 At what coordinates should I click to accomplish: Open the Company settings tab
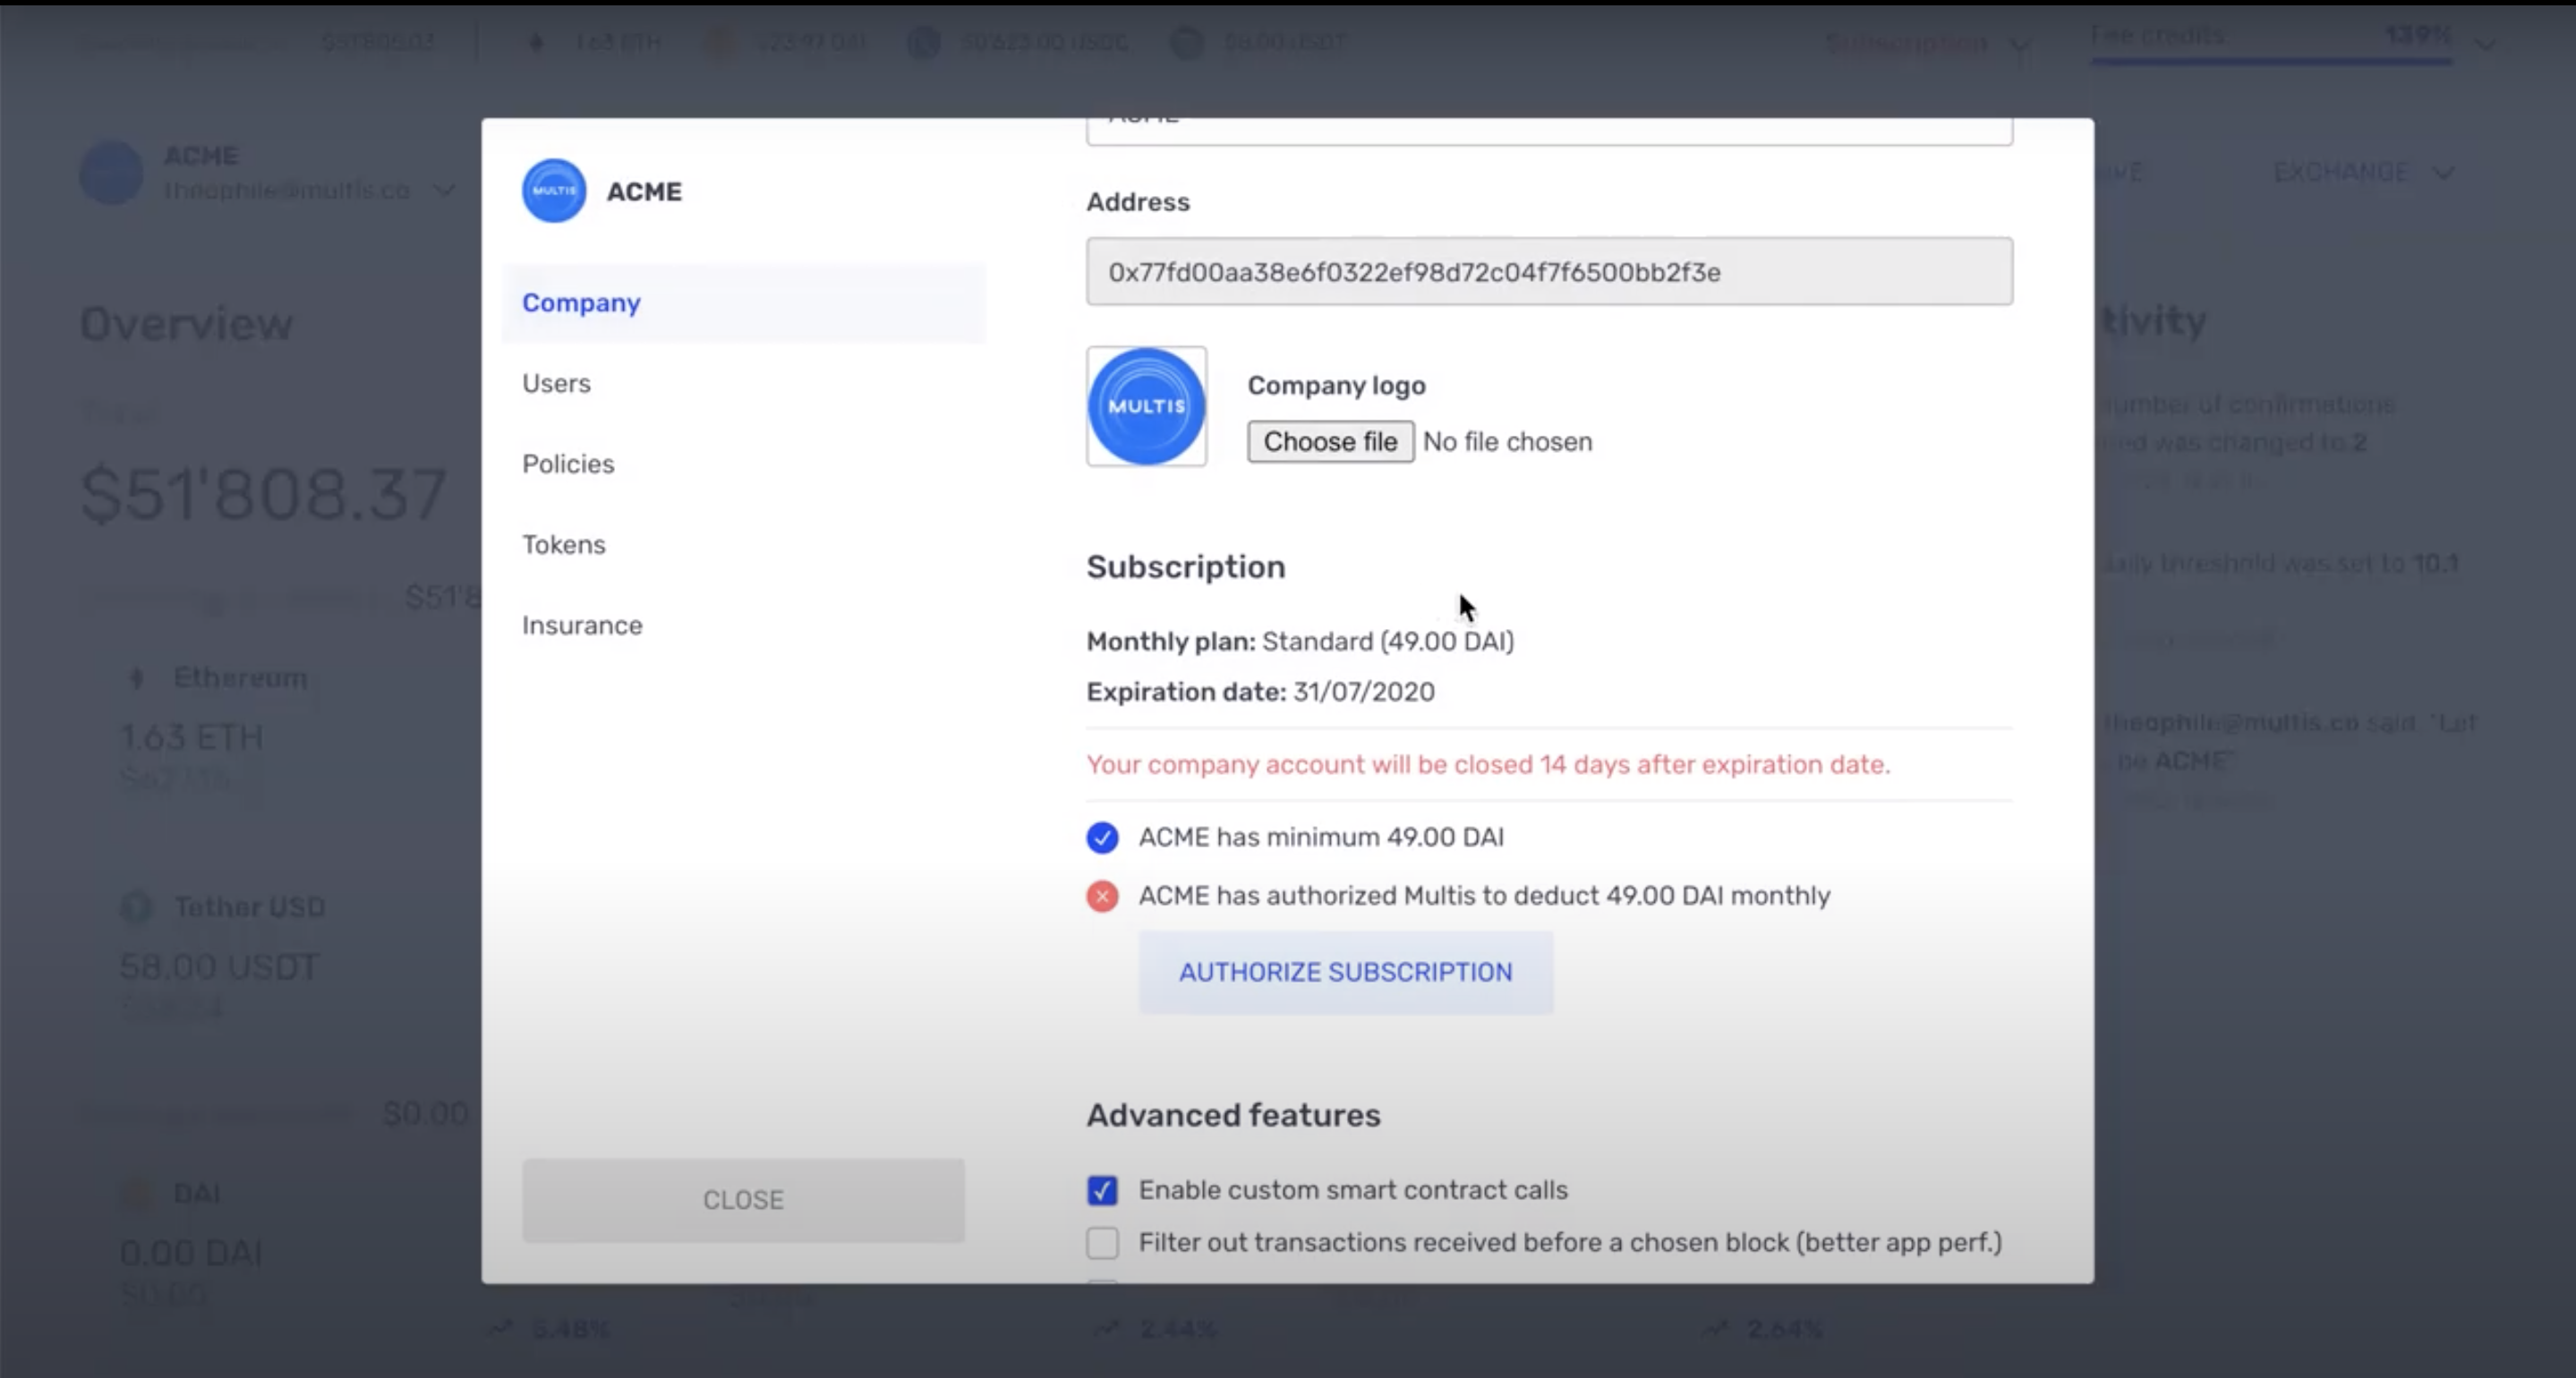click(x=743, y=303)
